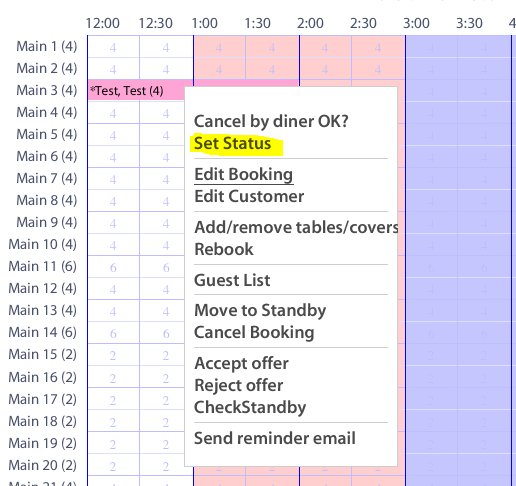516x486 pixels.
Task: Select Add/remove tables/covers entry
Action: pos(296,227)
